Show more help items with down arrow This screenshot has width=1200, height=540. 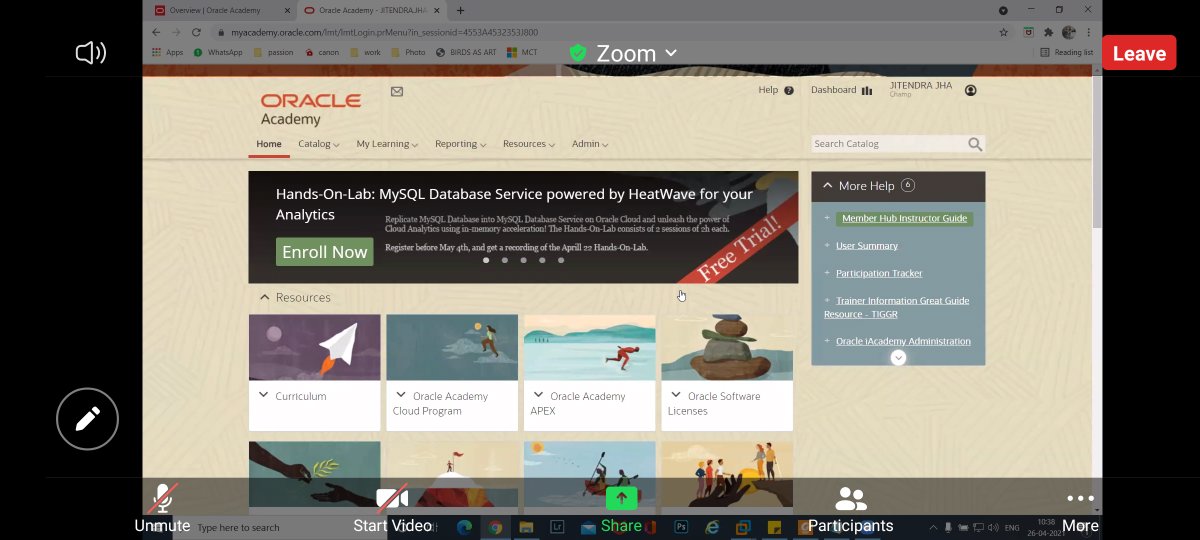pyautogui.click(x=898, y=357)
